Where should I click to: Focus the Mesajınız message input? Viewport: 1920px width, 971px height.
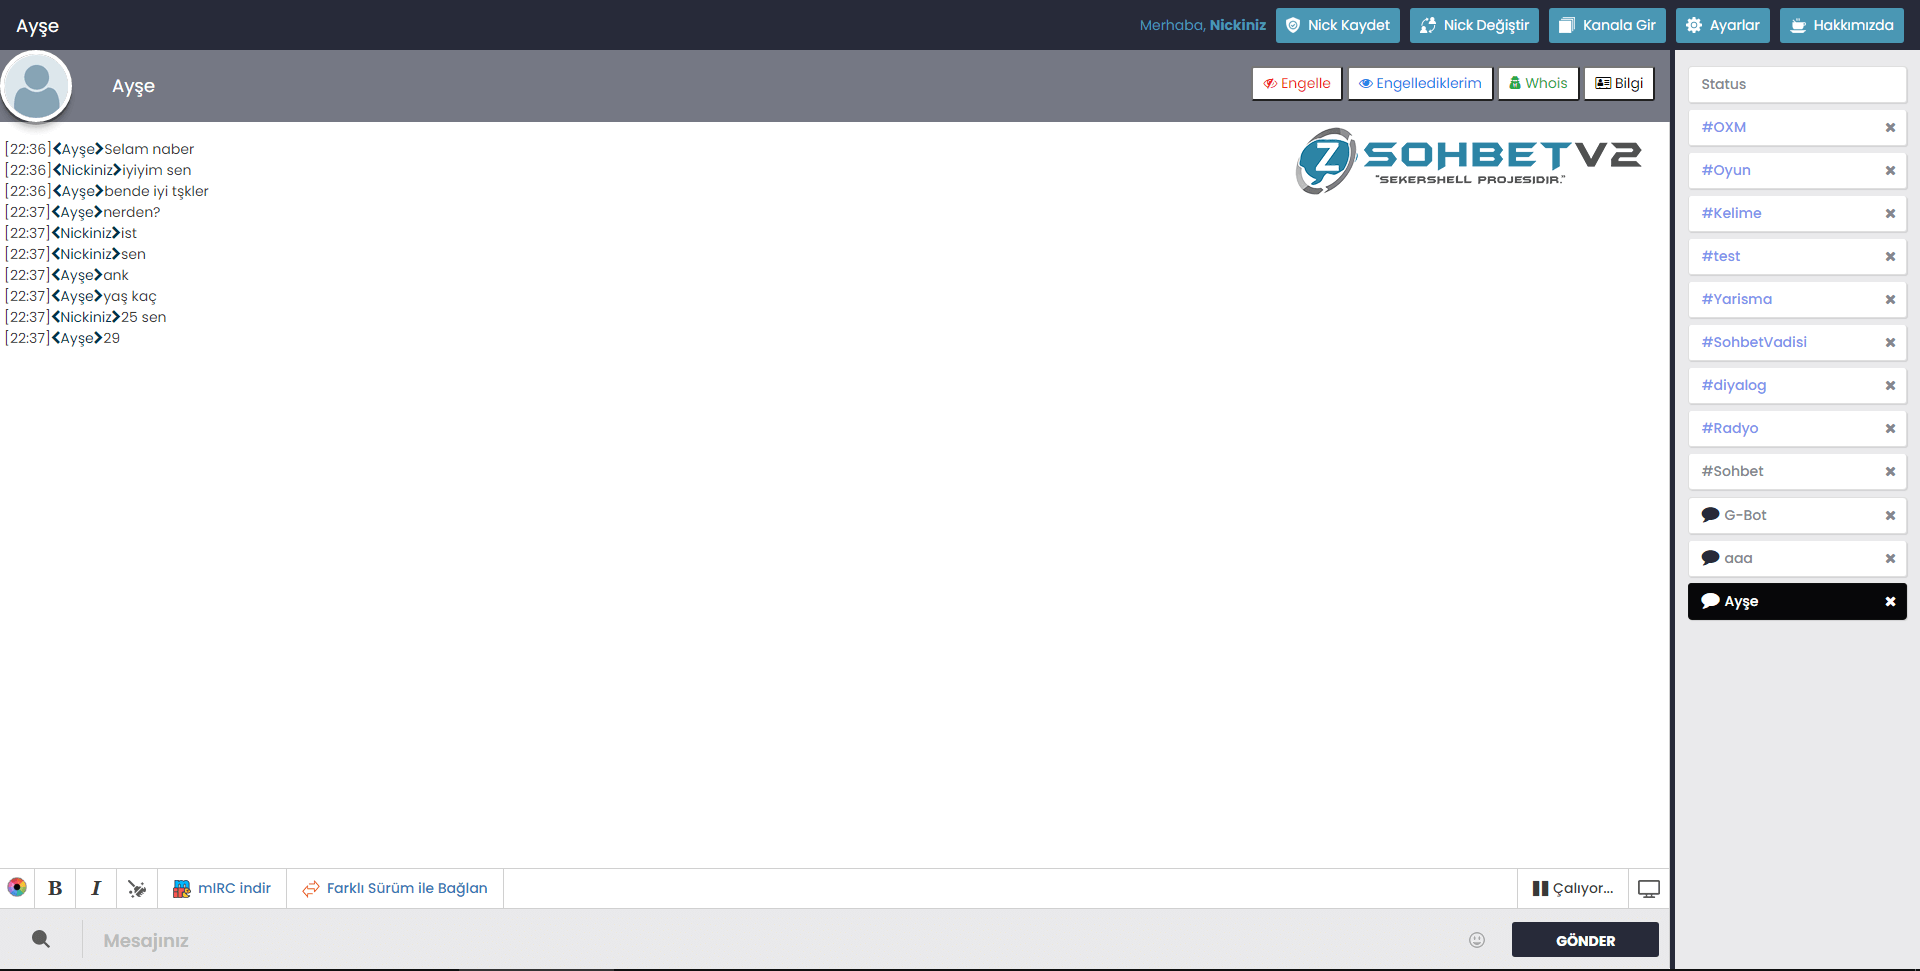tap(775, 940)
